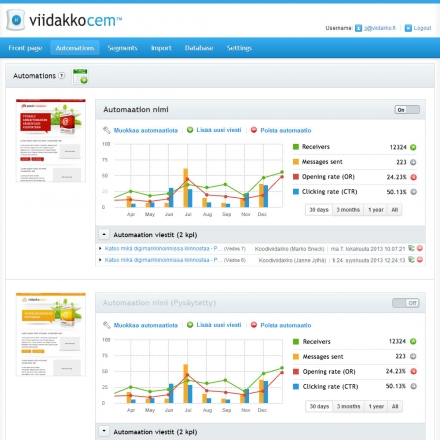Open the Segments menu tab
This screenshot has height=440, width=440.
click(122, 48)
